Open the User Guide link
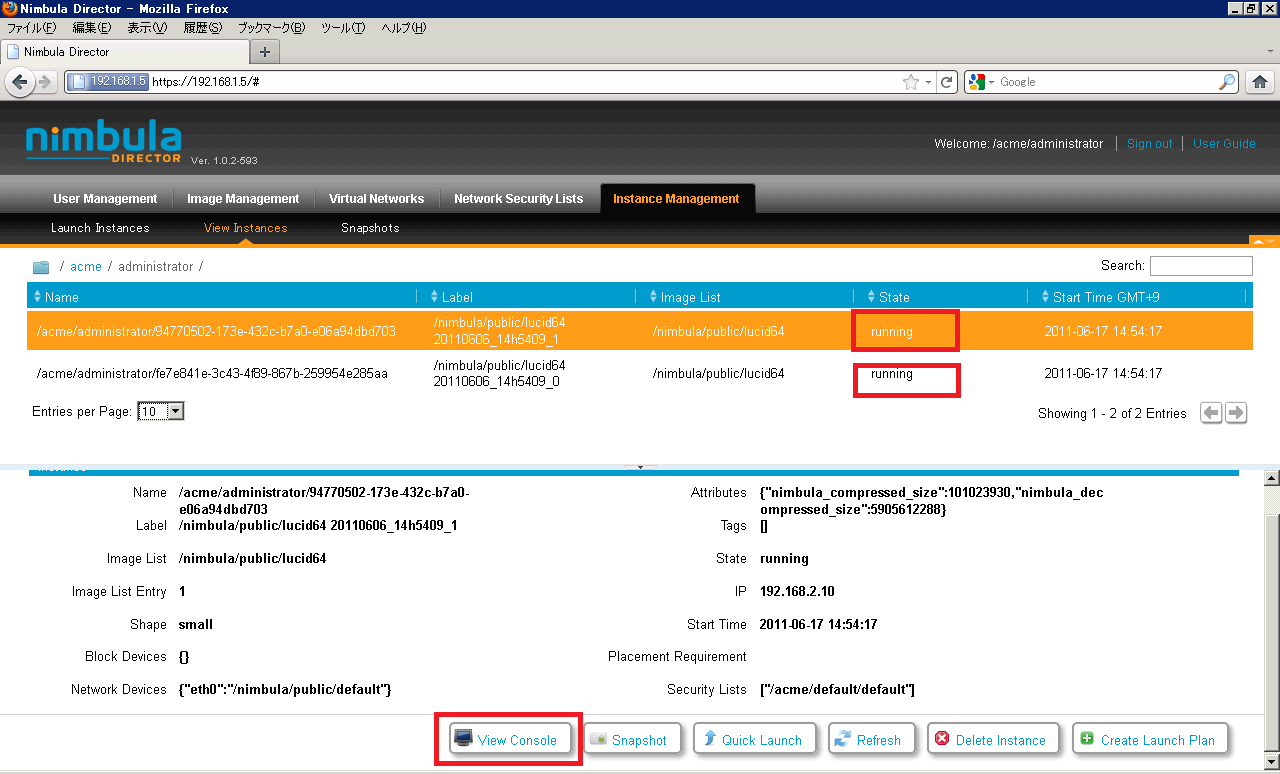The image size is (1280, 774). point(1224,144)
